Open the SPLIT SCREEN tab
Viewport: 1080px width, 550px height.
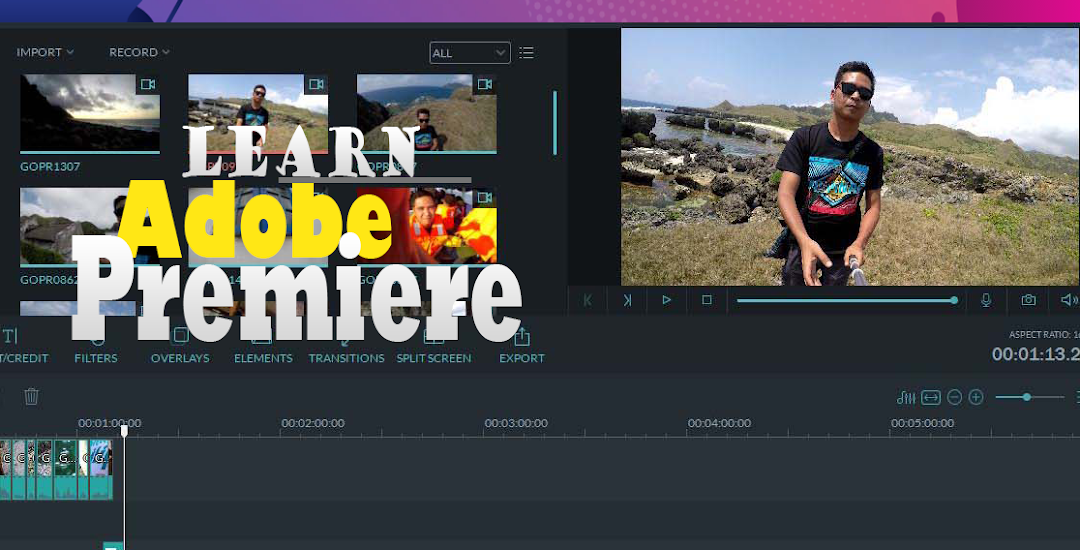pyautogui.click(x=434, y=347)
